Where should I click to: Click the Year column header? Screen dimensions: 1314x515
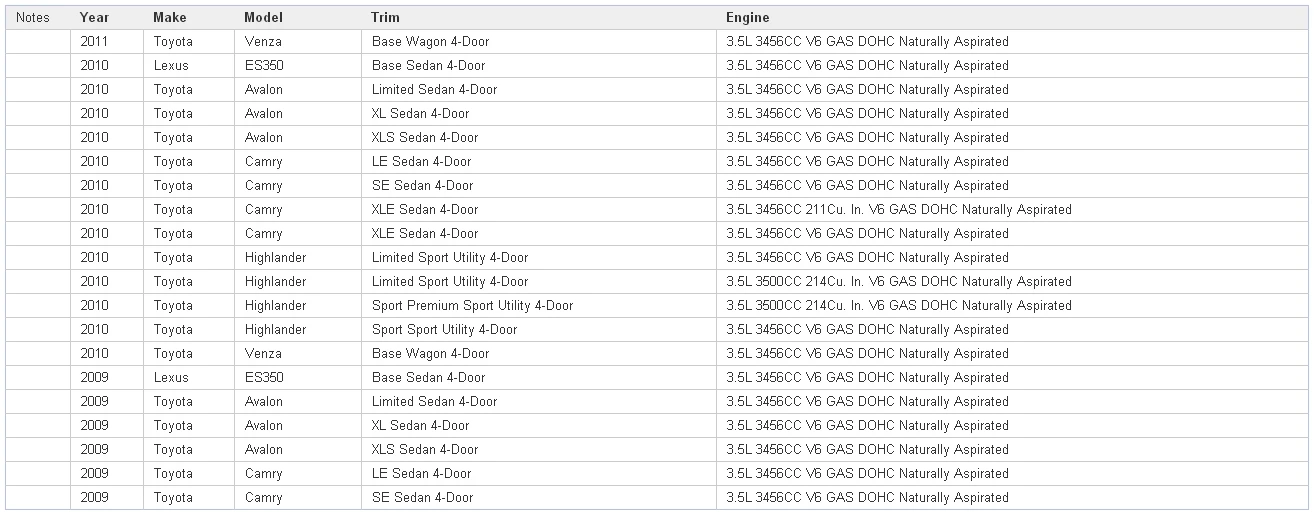pos(94,17)
